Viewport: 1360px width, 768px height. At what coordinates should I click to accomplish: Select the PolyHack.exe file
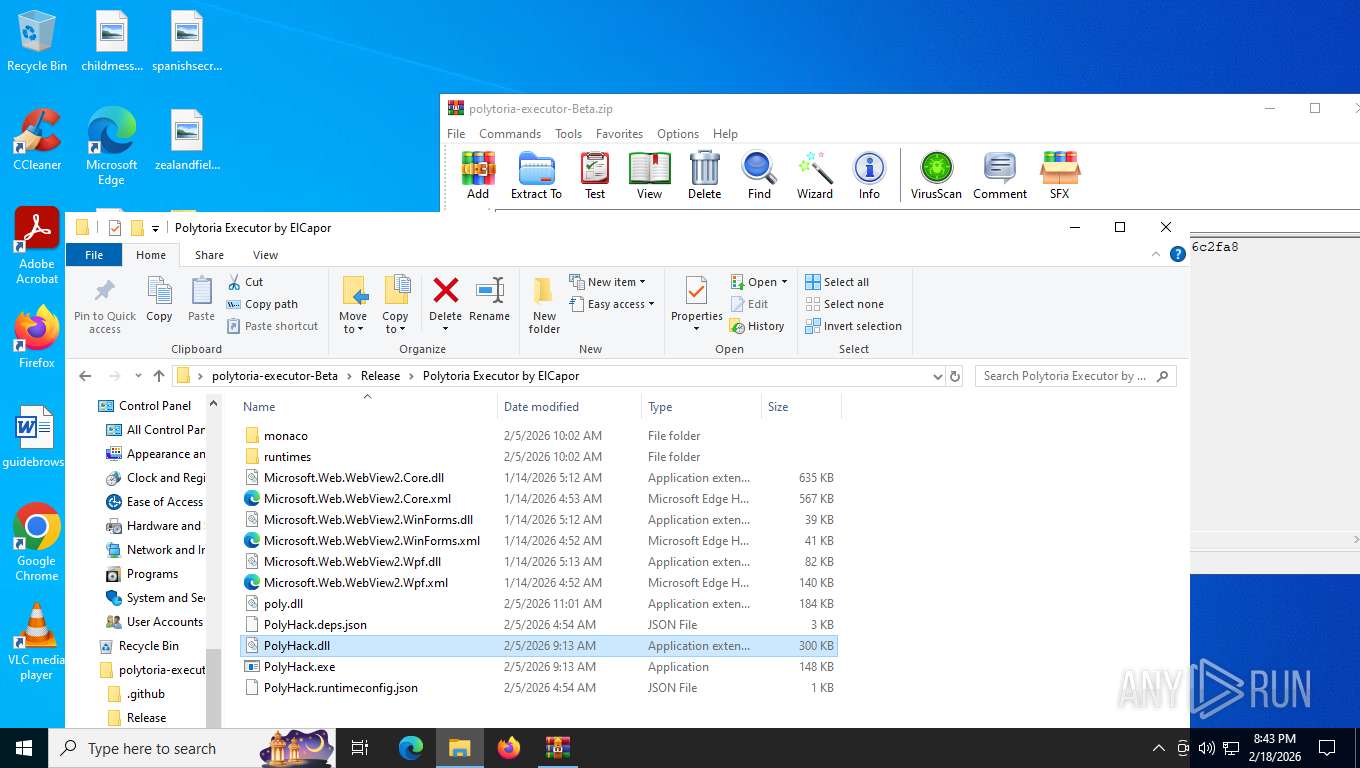[540, 667]
